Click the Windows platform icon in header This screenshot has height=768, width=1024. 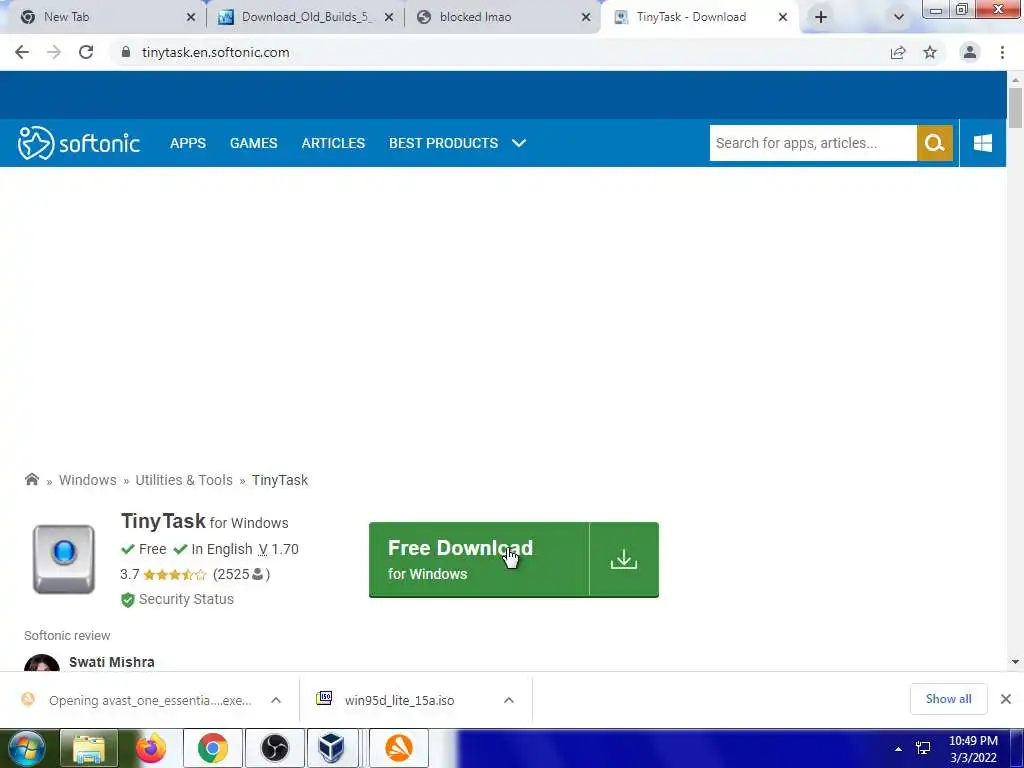983,143
